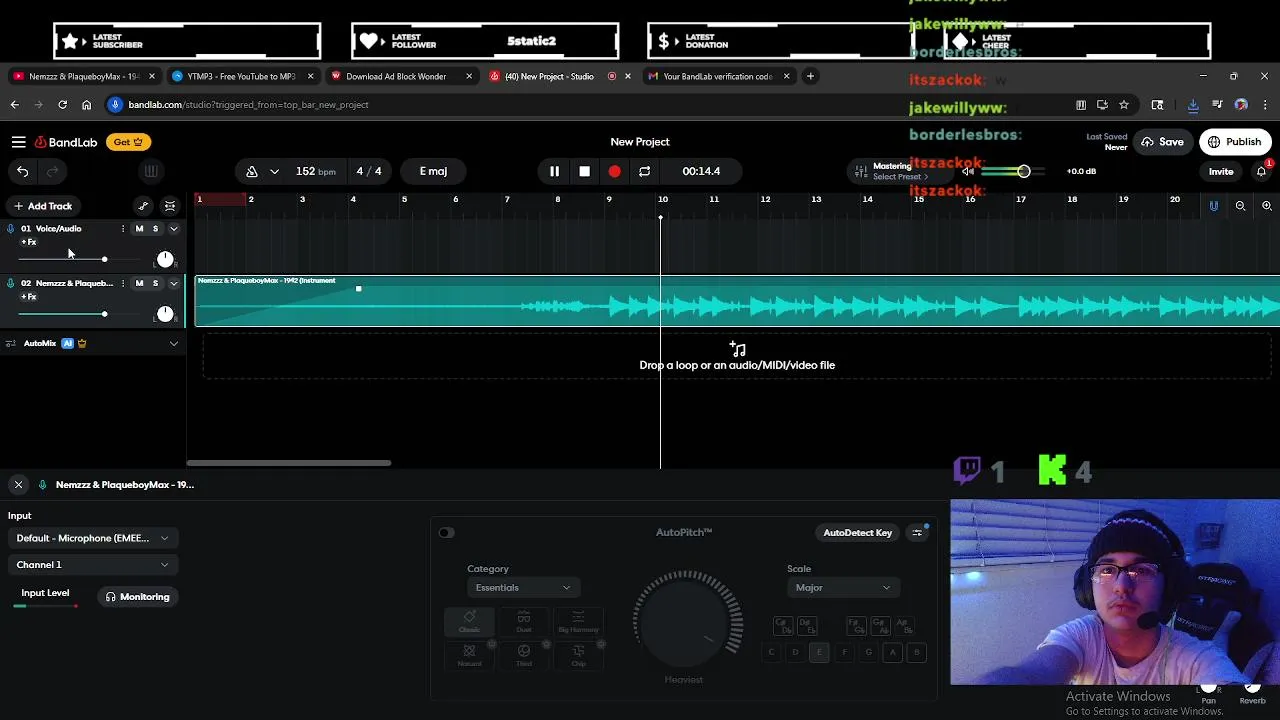1280x720 pixels.
Task: Select the Nemzzz & PlaqueboyMax audio clip
Action: 737,301
